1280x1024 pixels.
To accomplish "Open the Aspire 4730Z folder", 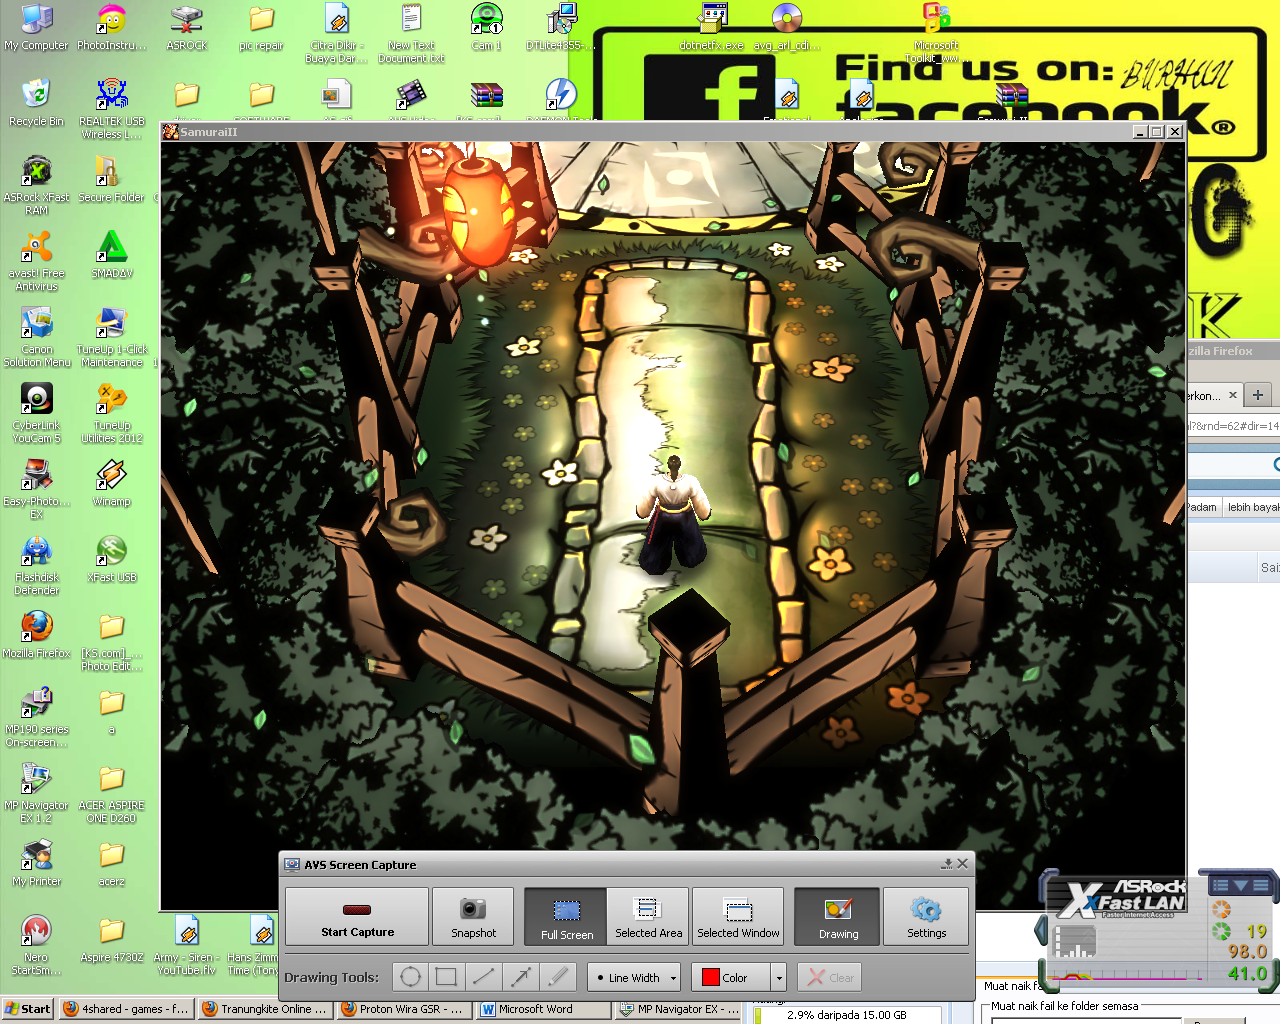I will click(112, 938).
